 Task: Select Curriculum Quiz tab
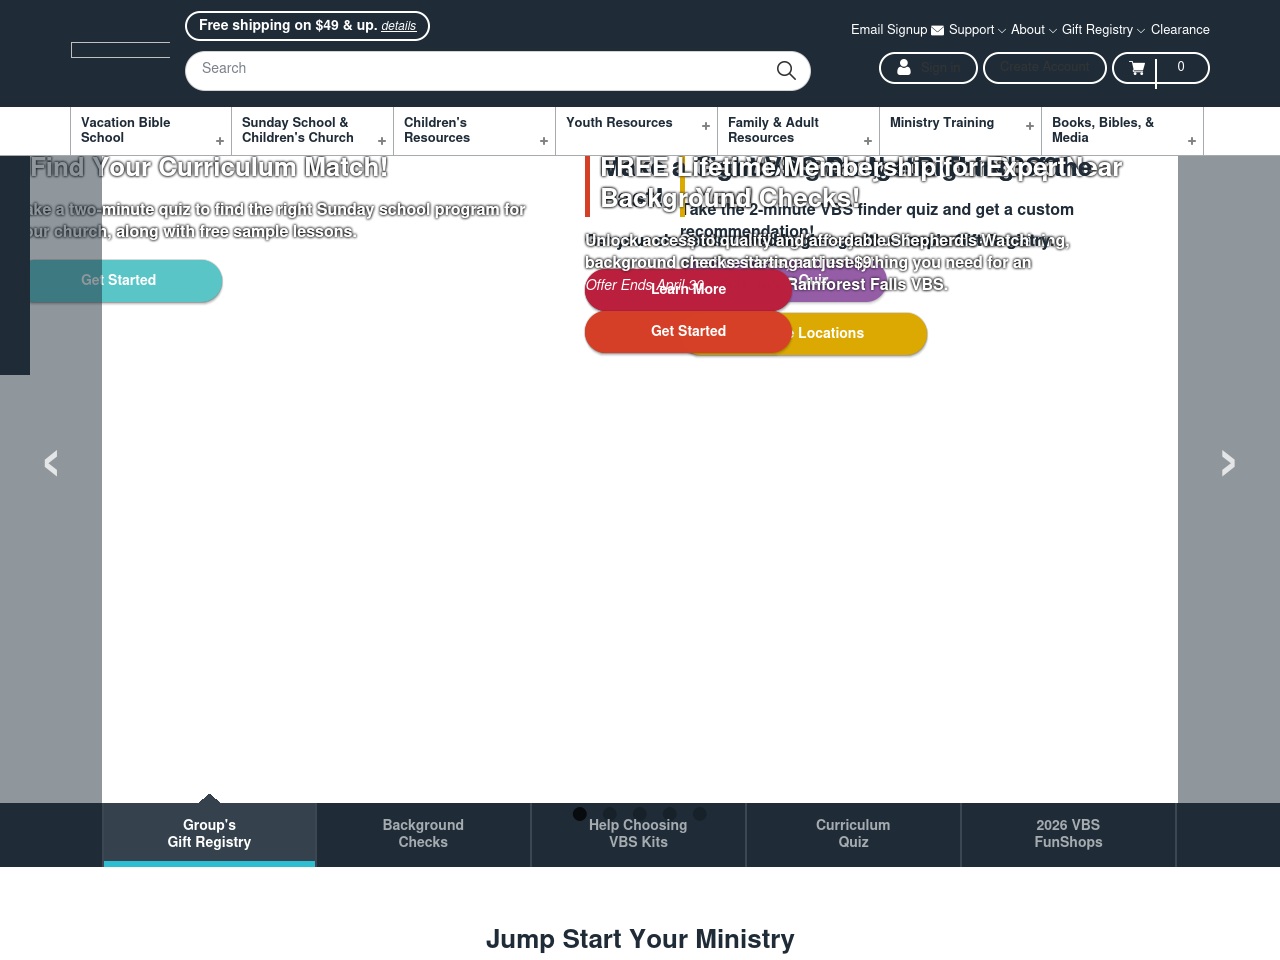coord(853,834)
